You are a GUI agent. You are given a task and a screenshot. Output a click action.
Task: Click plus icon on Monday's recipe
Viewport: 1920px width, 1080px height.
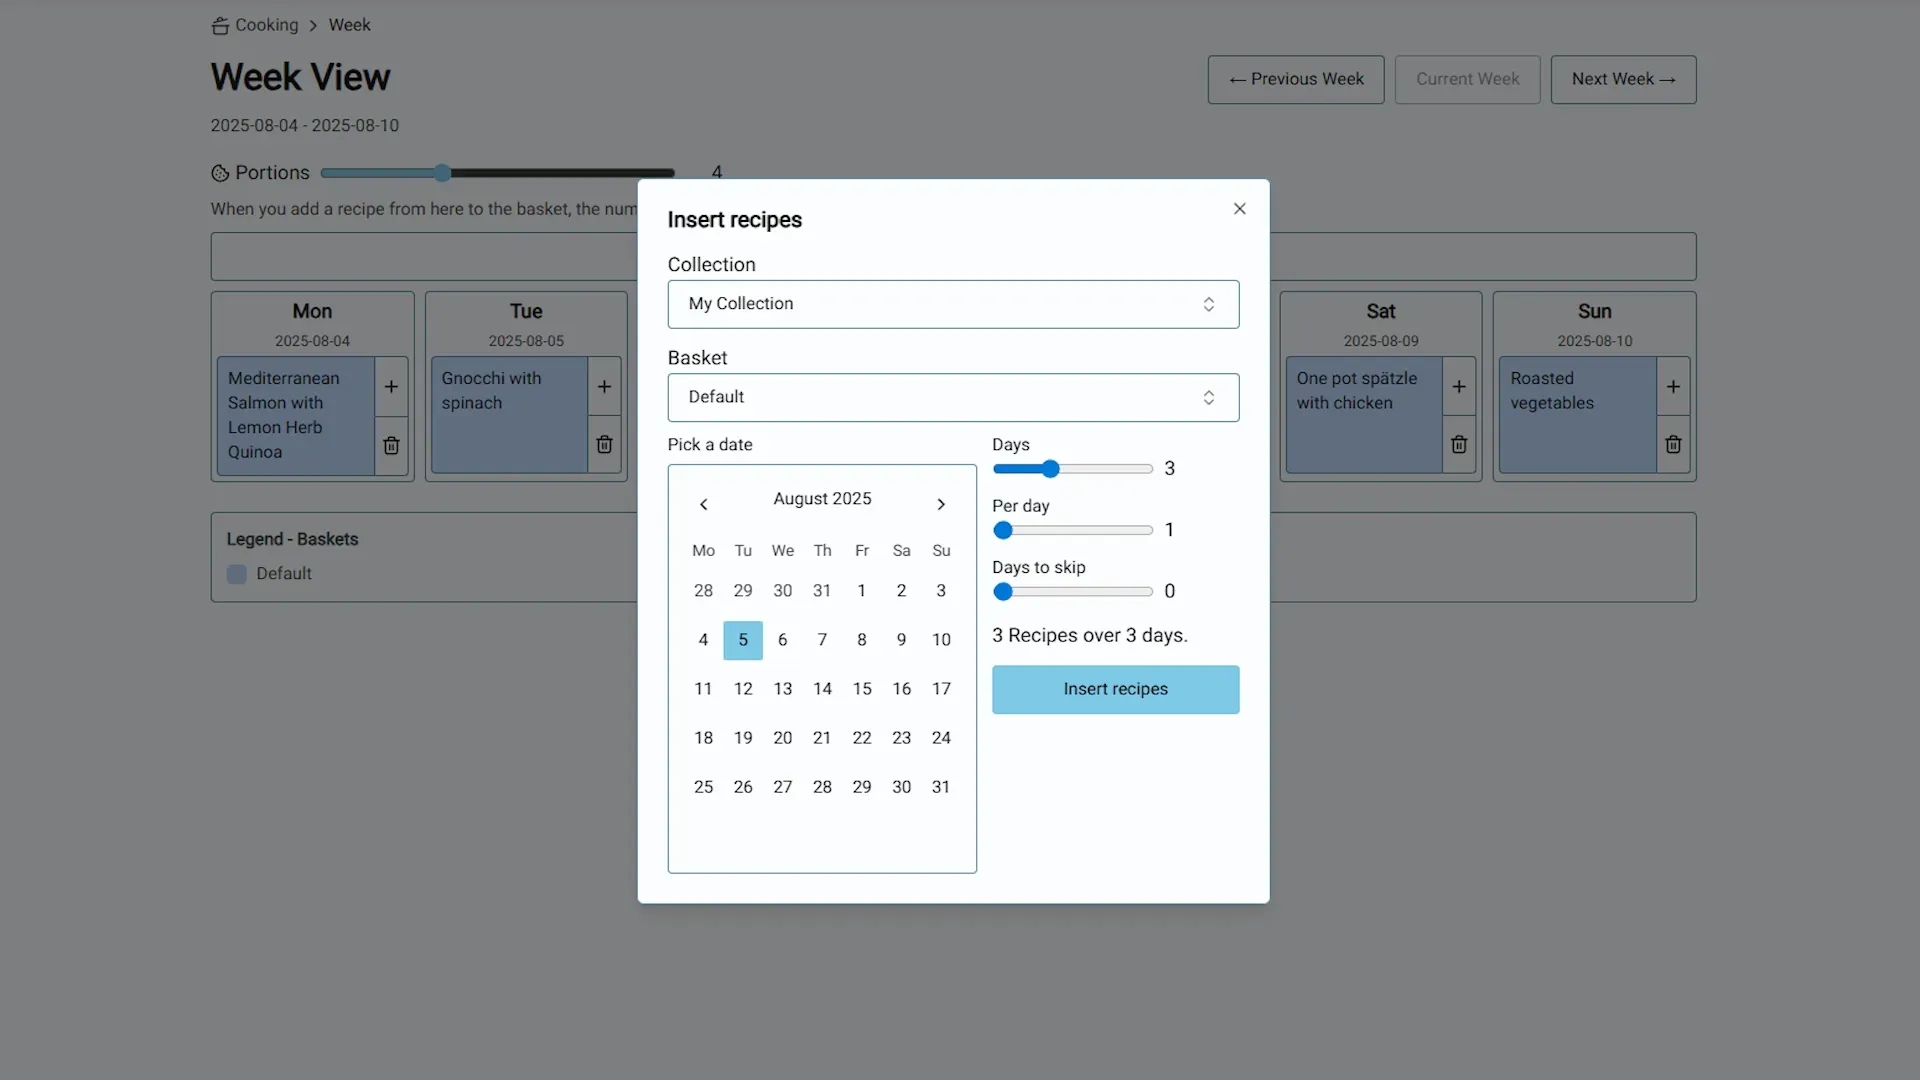[x=391, y=387]
